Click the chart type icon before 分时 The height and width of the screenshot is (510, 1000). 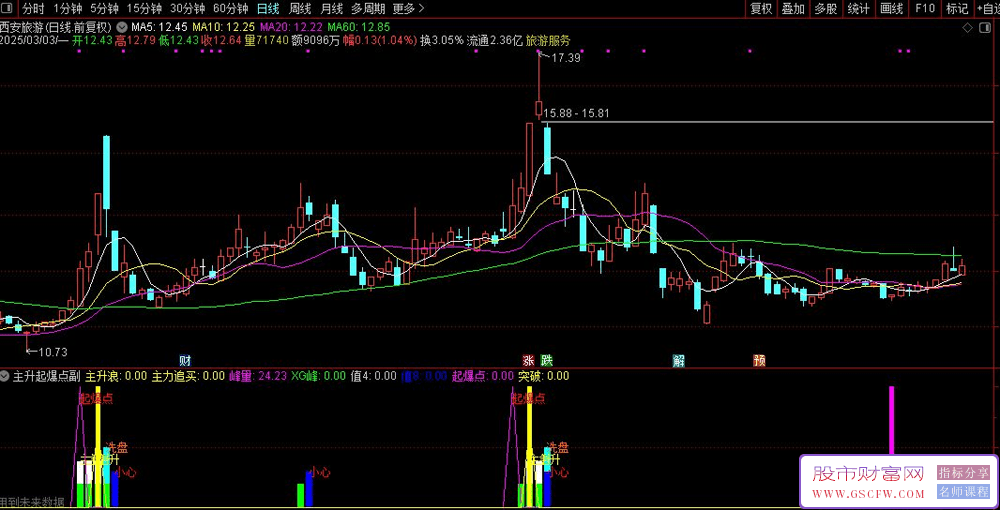tap(9, 9)
